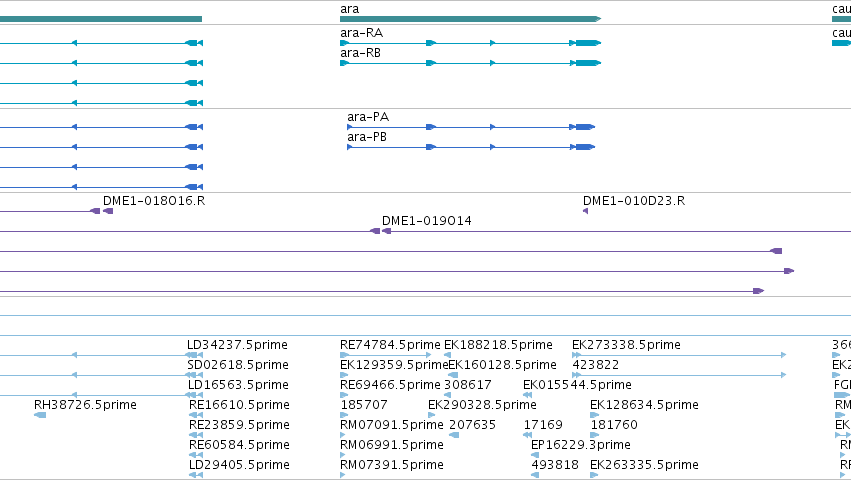This screenshot has width=851, height=480.
Task: Select the ara-RA transcript label
Action: [x=361, y=33]
